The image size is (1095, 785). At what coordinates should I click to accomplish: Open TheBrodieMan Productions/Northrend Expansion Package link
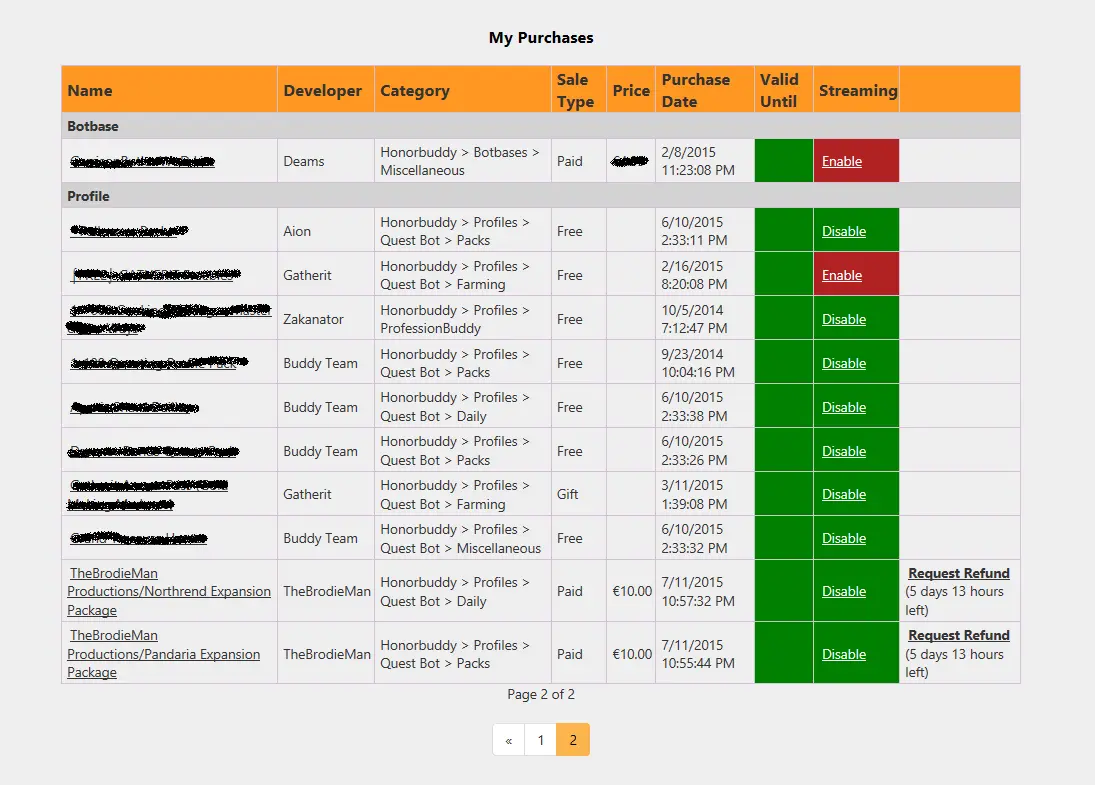[x=169, y=592]
